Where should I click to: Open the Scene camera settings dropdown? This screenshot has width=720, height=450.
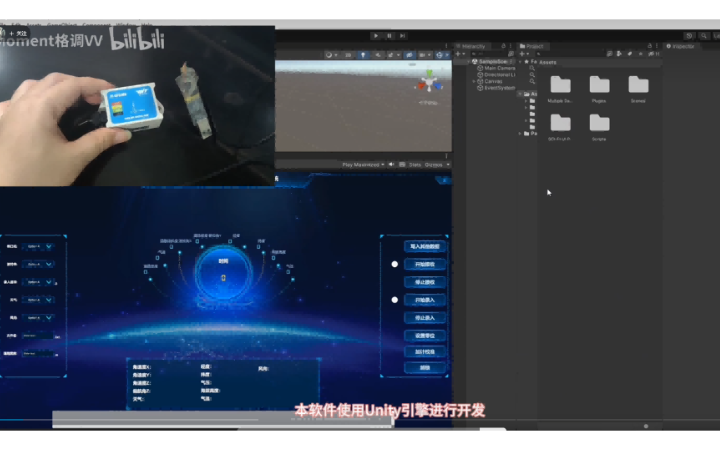pos(425,55)
